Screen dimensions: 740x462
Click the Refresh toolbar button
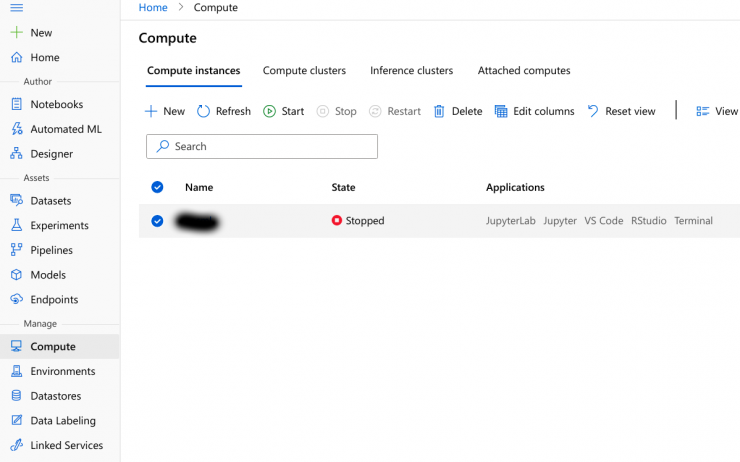[224, 111]
